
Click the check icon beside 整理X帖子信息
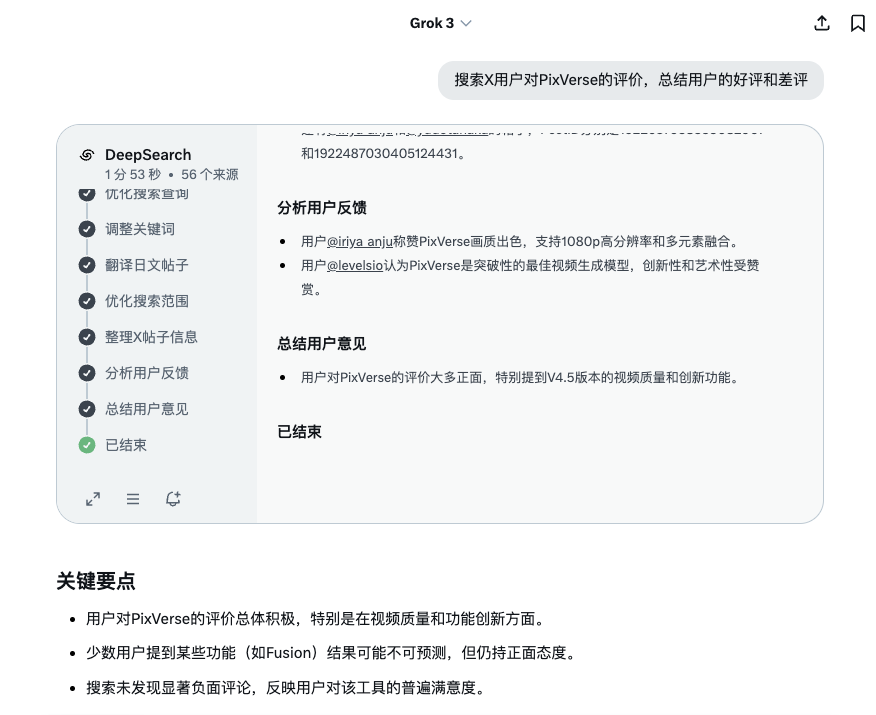87,337
